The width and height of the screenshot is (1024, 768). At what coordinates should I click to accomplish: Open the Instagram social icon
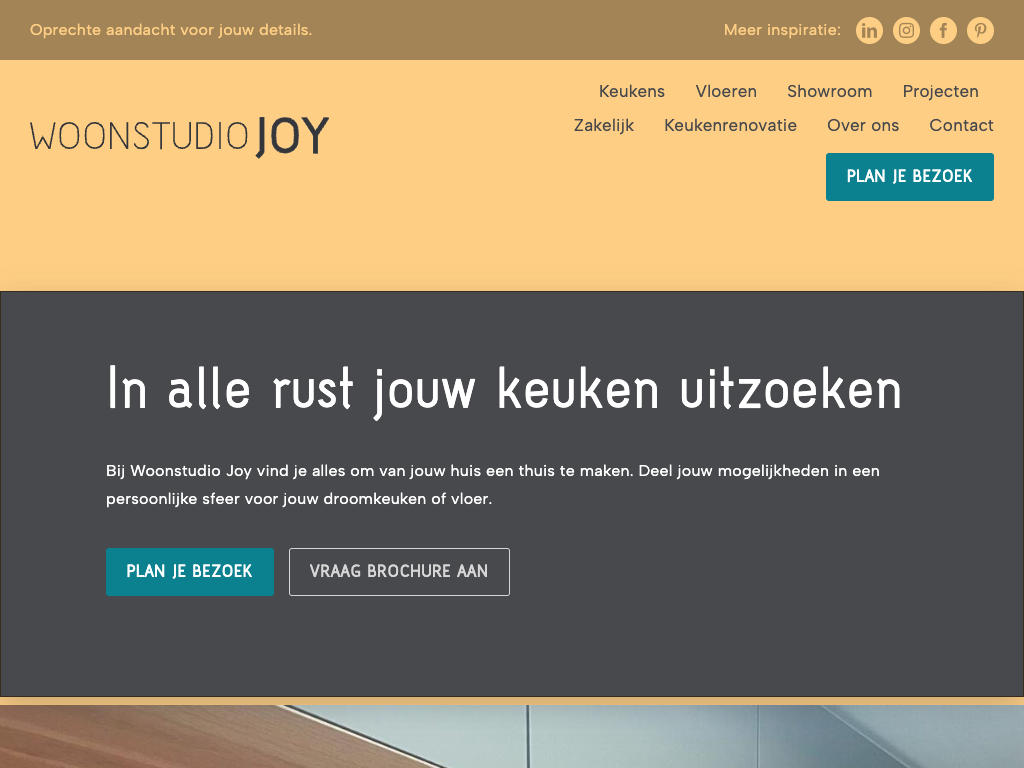coord(907,31)
